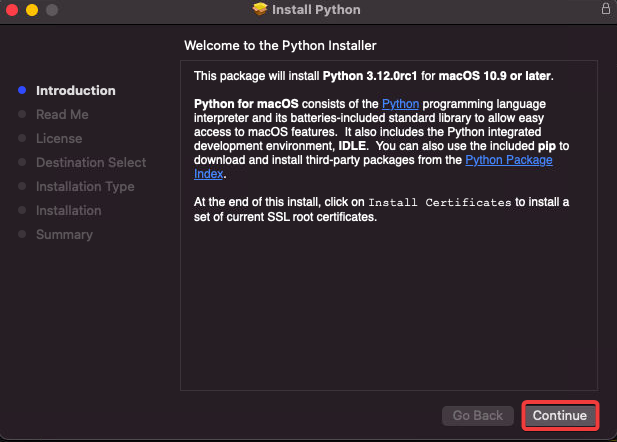Click the Welcome to the Python Installer heading
617x442 pixels.
pos(280,46)
